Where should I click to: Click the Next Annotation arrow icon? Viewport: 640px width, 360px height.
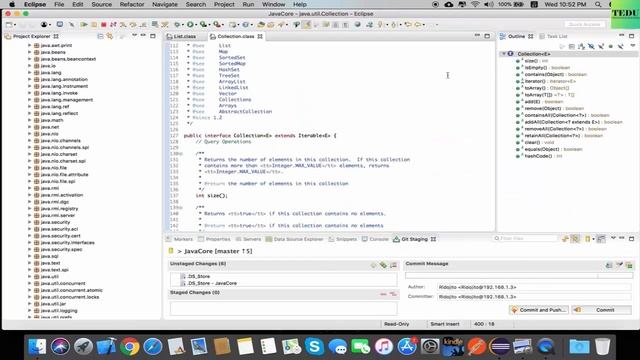click(x=380, y=25)
